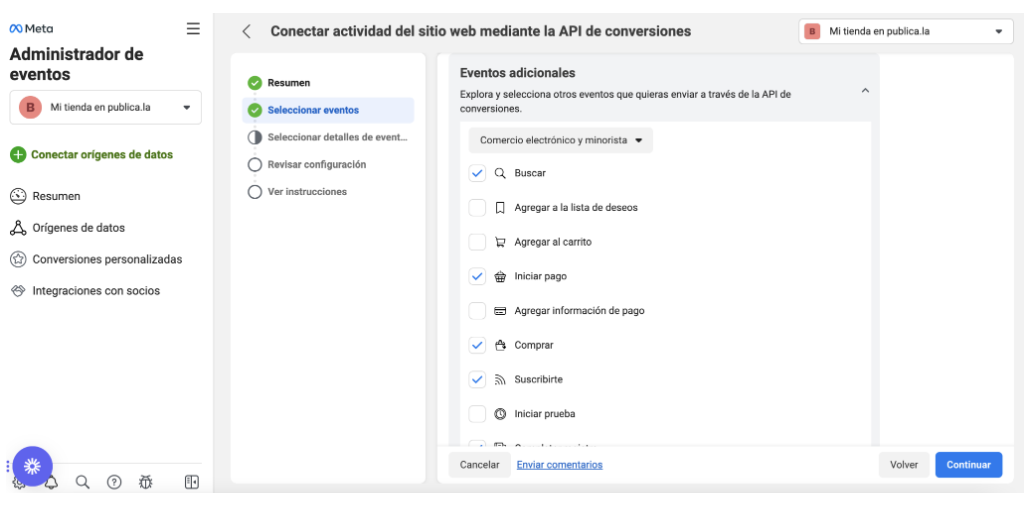1034x512 pixels.
Task: Check the Agregar al carrito checkbox
Action: [x=477, y=242]
